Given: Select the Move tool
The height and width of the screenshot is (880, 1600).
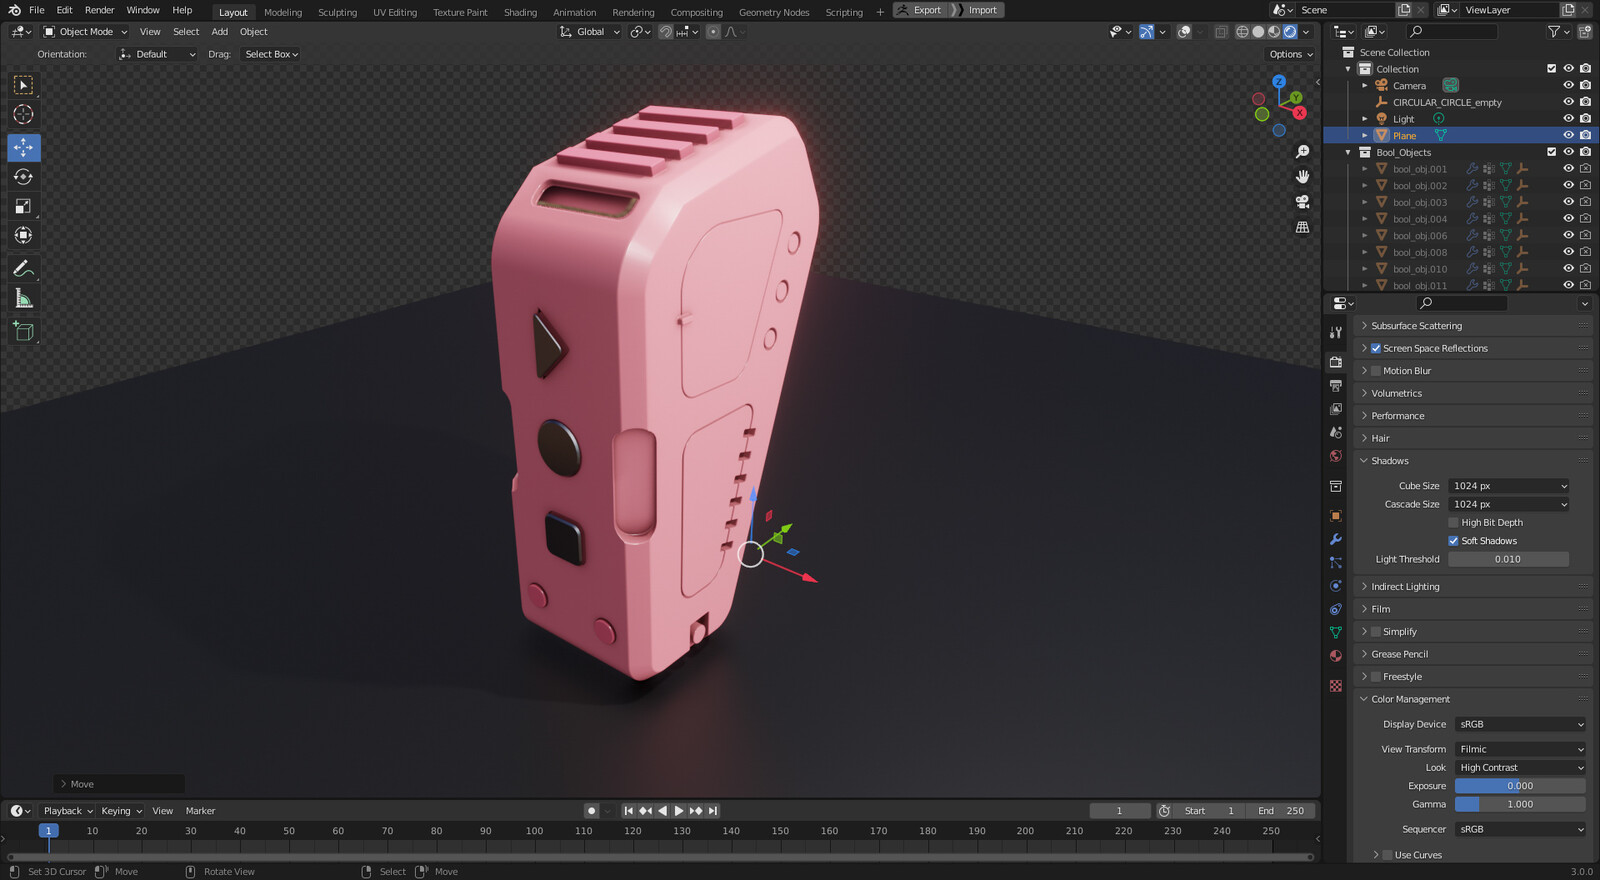Looking at the screenshot, I should pyautogui.click(x=24, y=147).
